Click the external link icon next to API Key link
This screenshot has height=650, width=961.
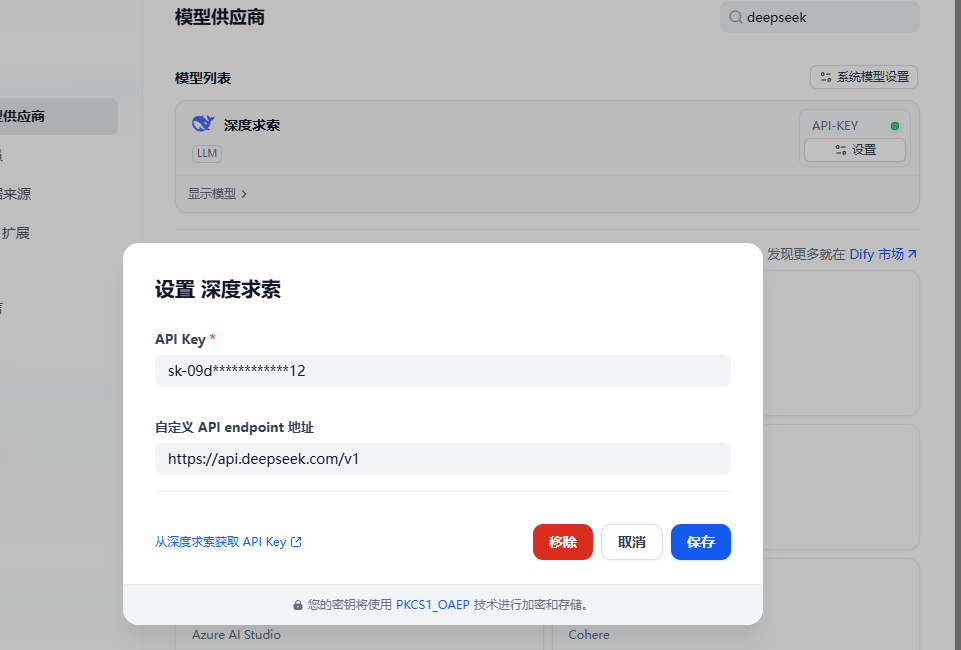tap(296, 542)
